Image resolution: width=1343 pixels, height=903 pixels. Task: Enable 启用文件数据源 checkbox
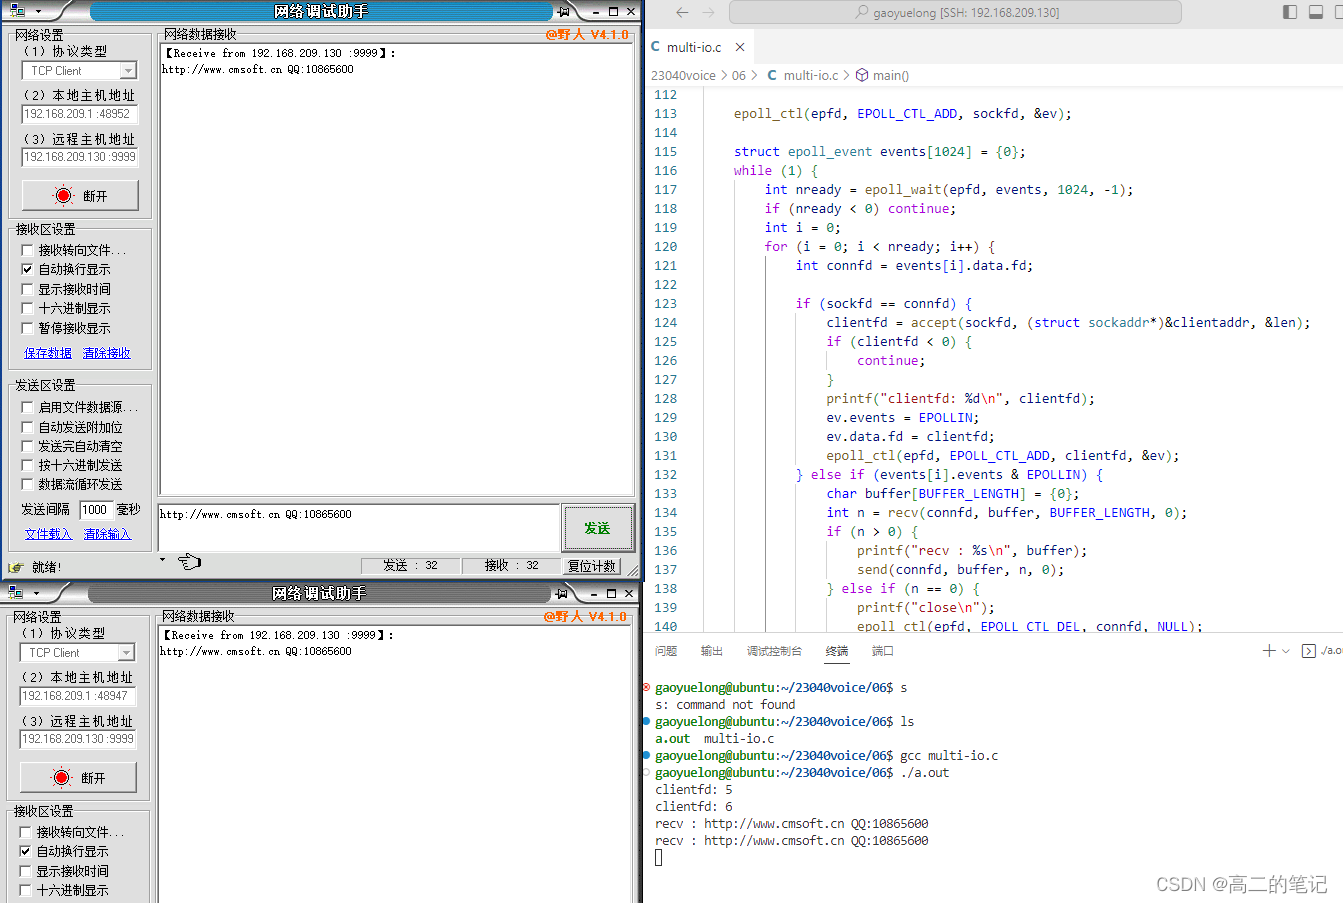28,407
